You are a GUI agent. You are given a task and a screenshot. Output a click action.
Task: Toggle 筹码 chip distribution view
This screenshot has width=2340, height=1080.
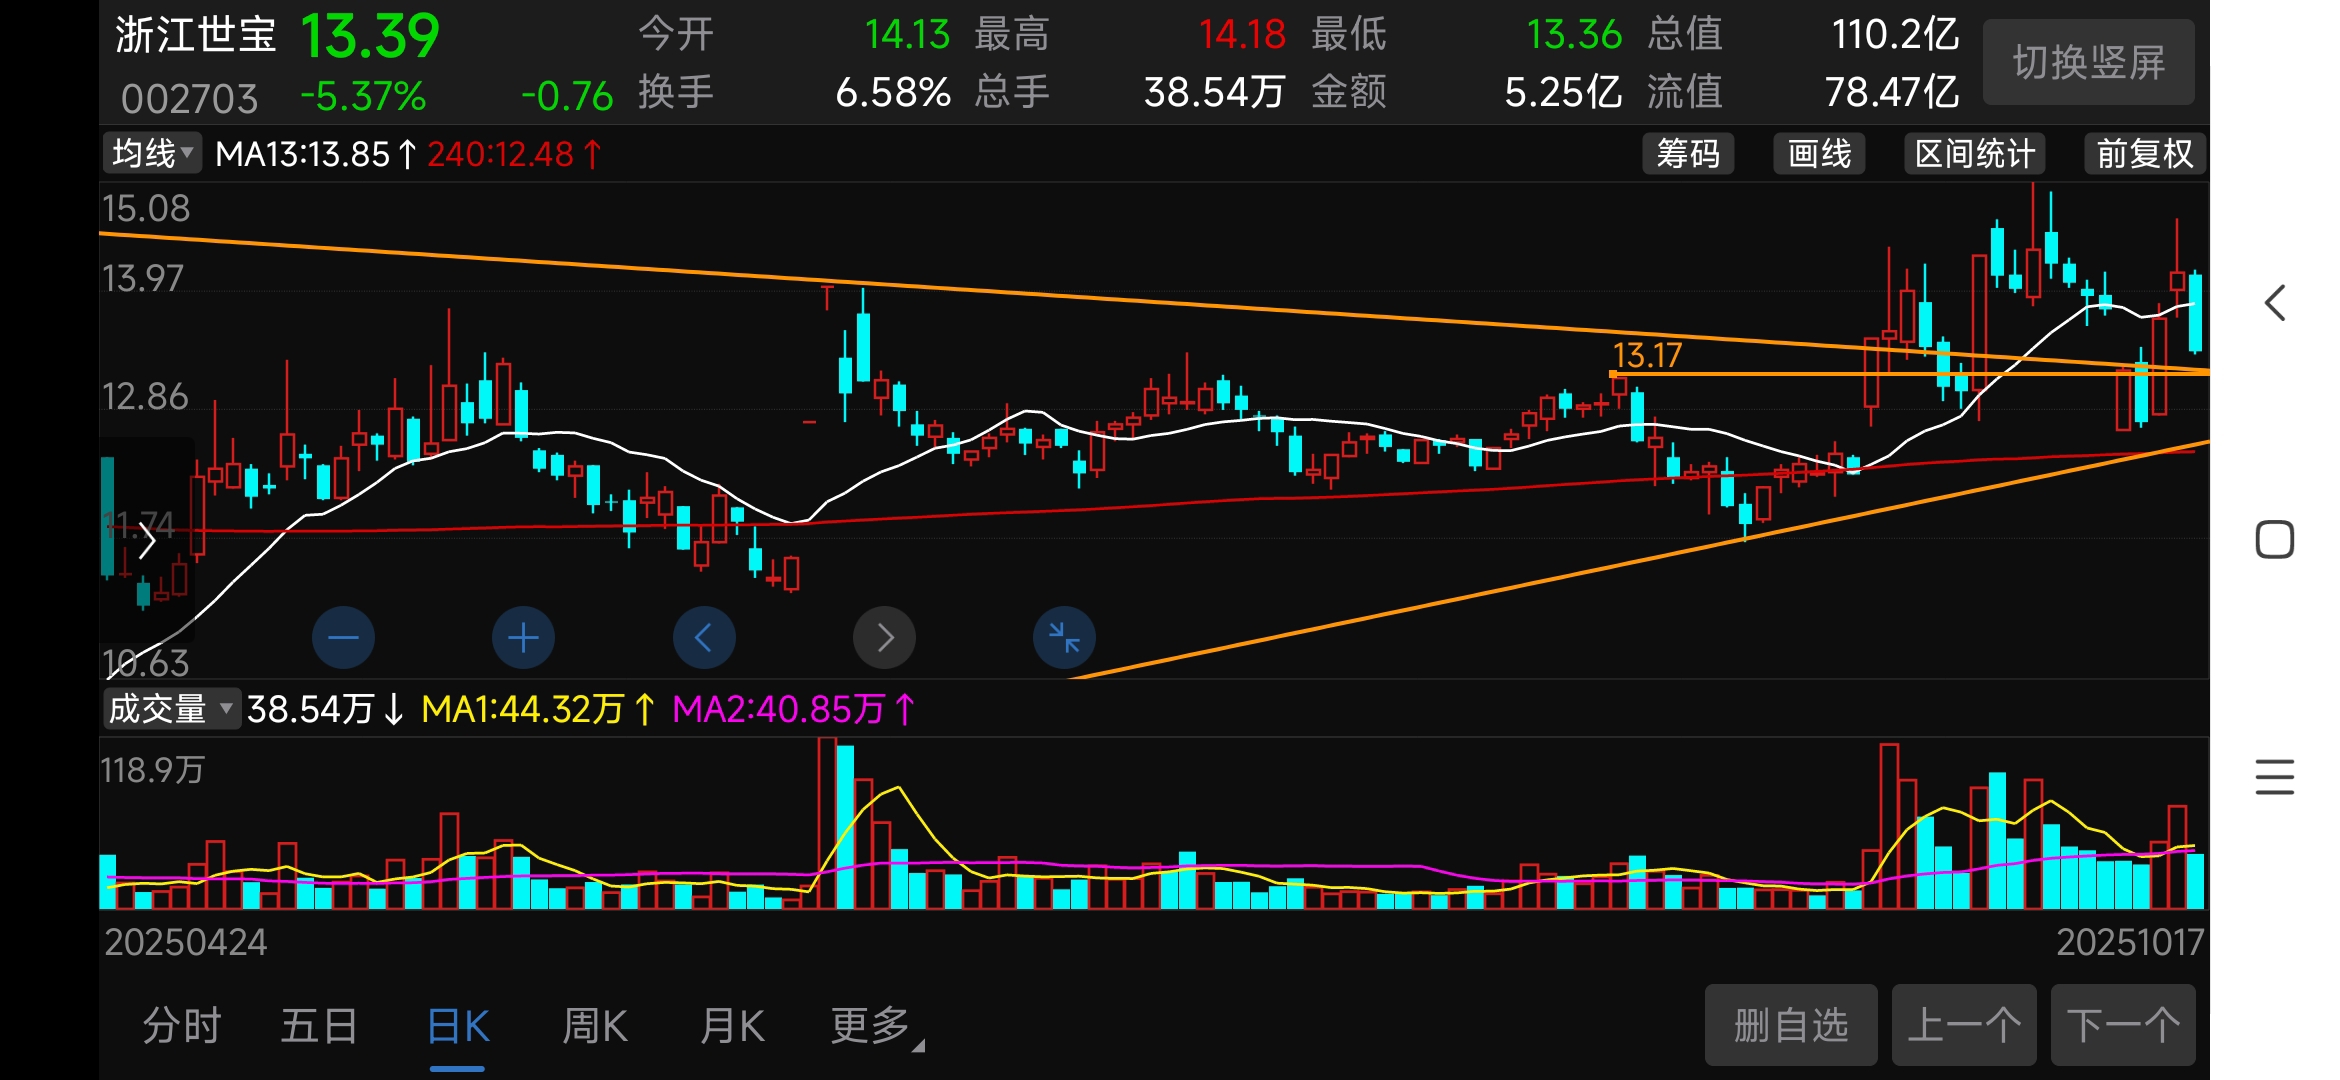tap(1688, 154)
